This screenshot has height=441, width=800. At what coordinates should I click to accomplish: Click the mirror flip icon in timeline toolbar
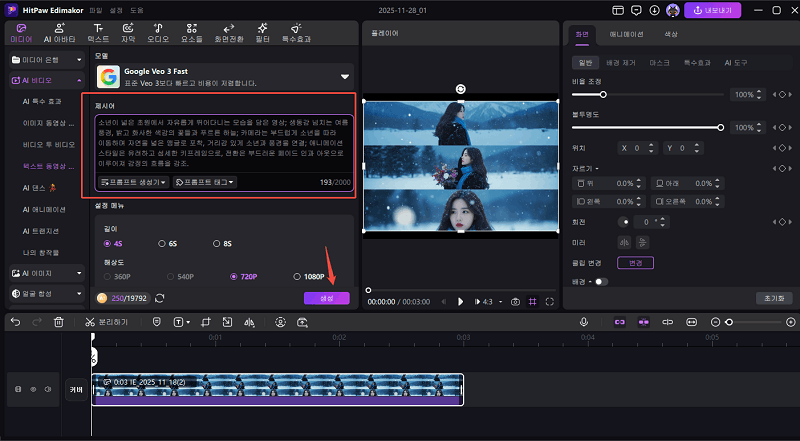[249, 322]
